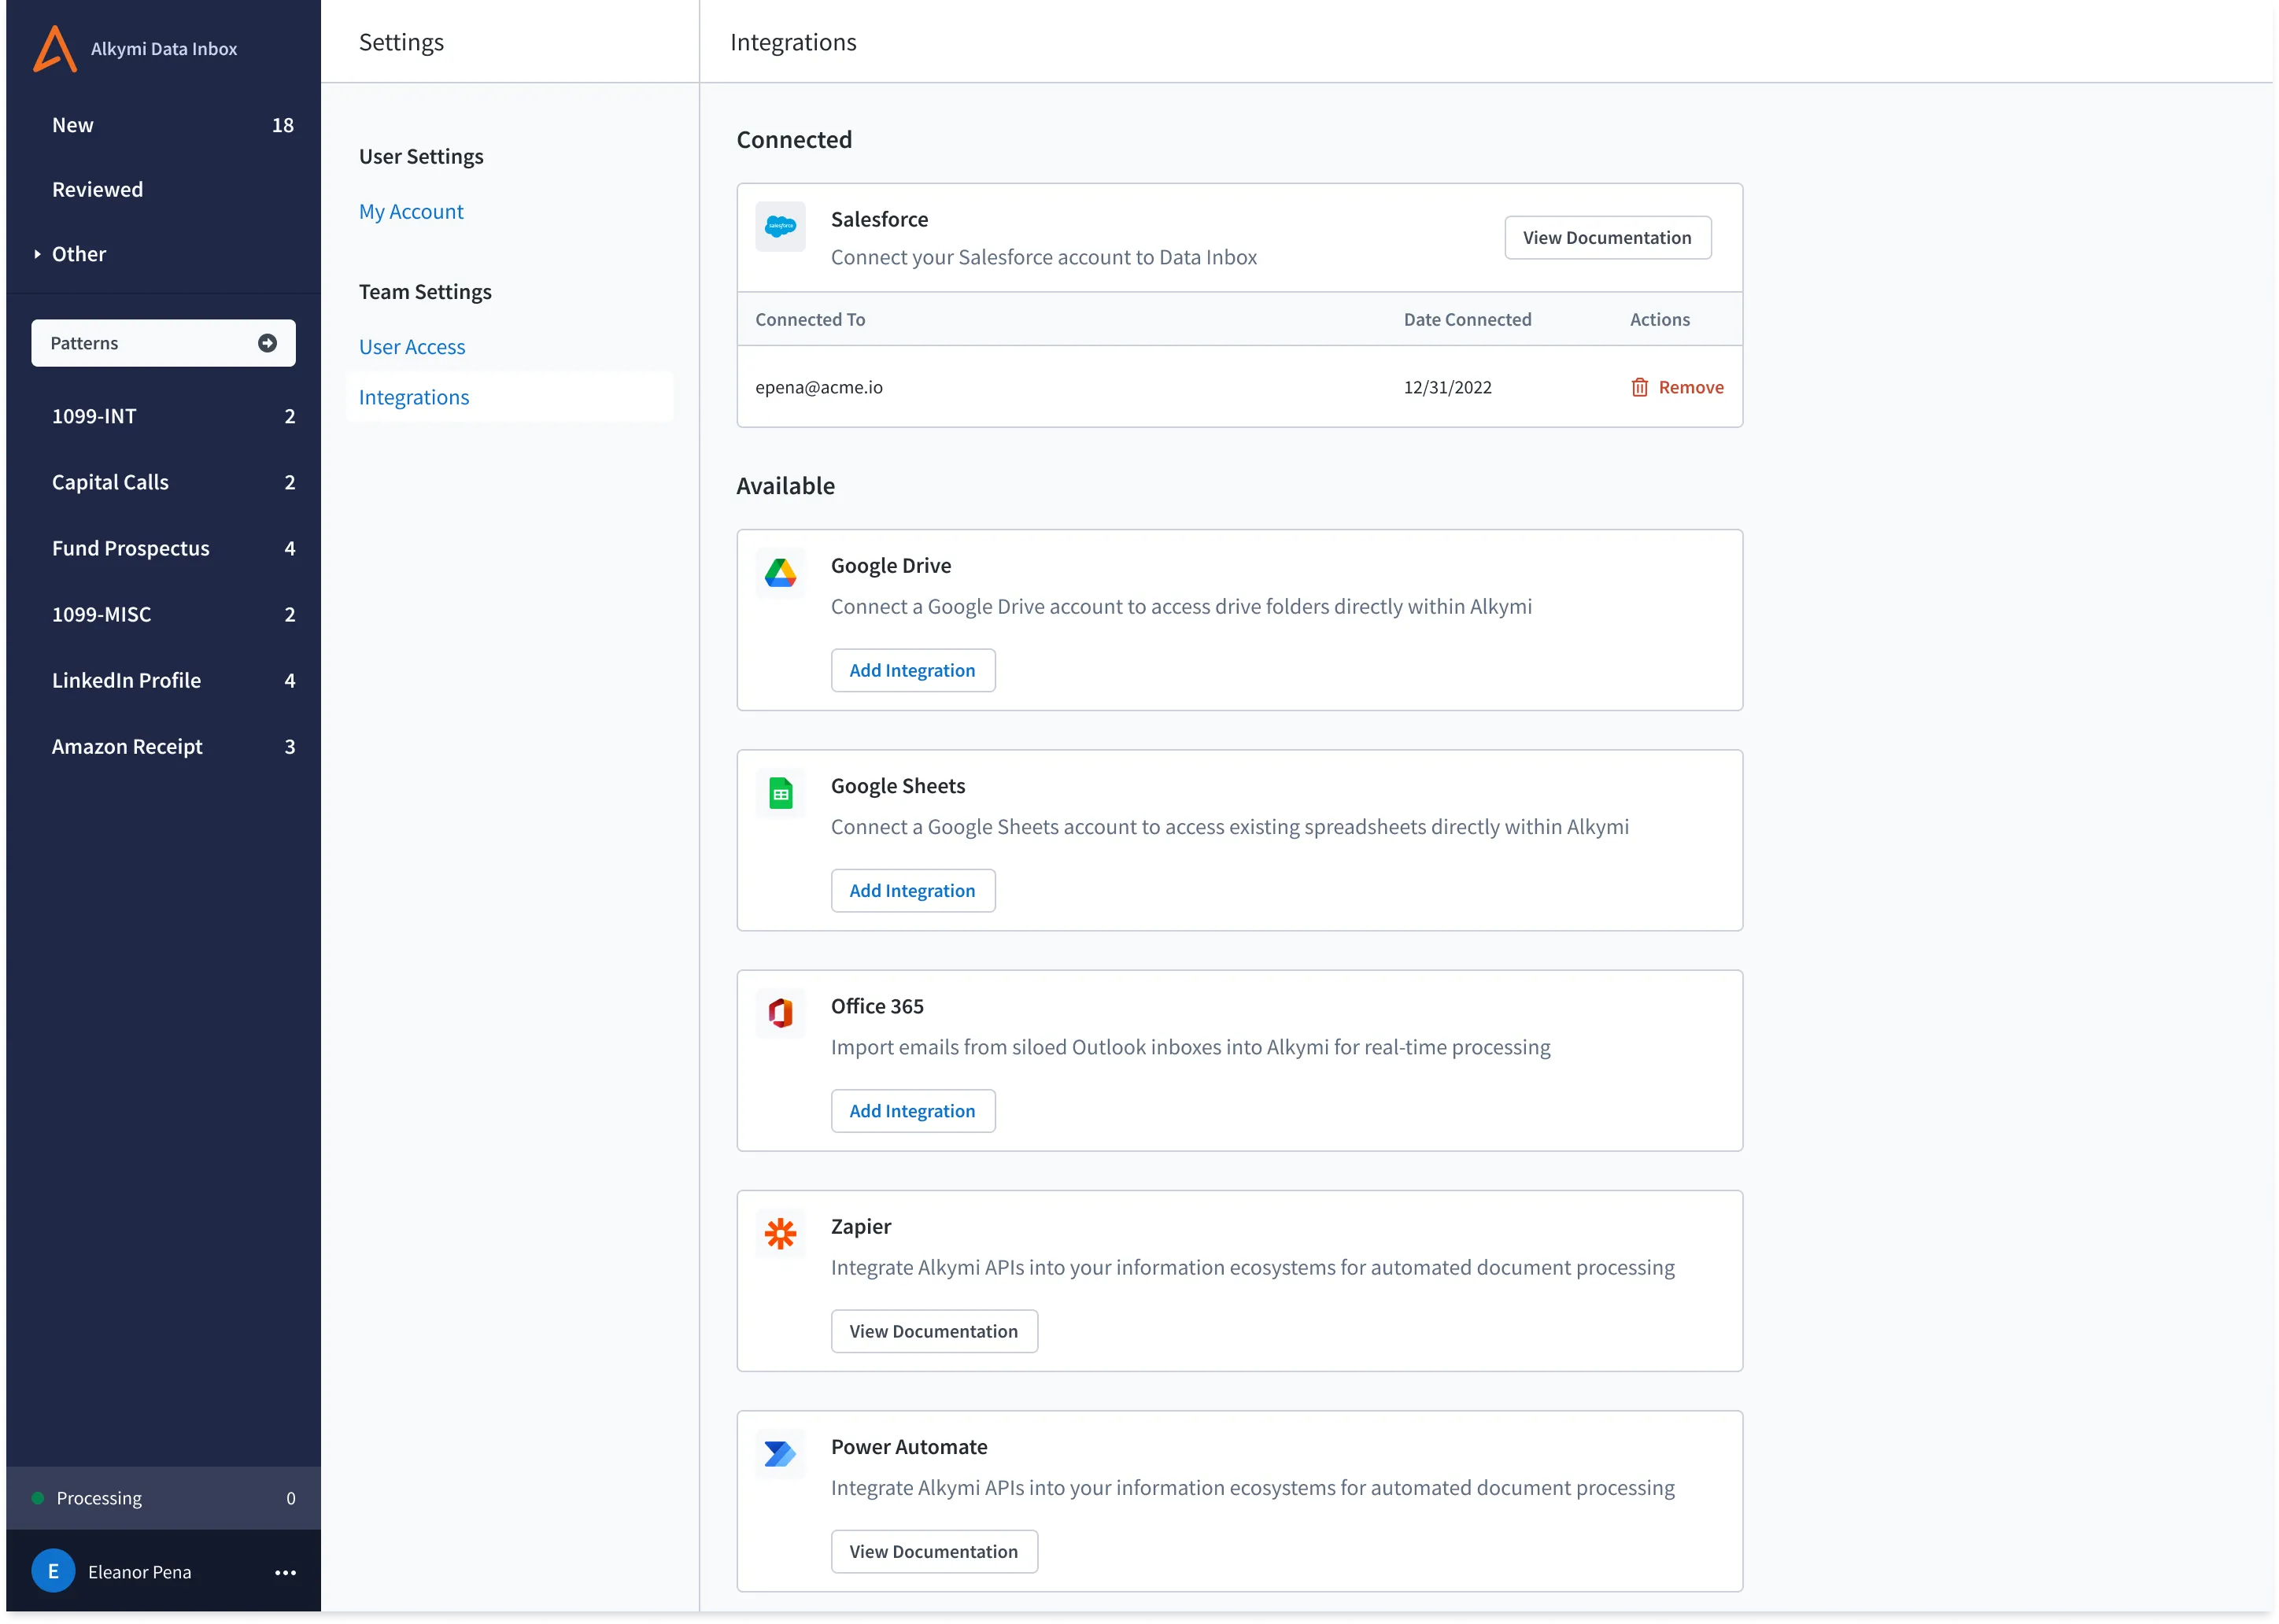This screenshot has width=2279, height=1624.
Task: Open the user menu three-dots icon
Action: pyautogui.click(x=285, y=1573)
